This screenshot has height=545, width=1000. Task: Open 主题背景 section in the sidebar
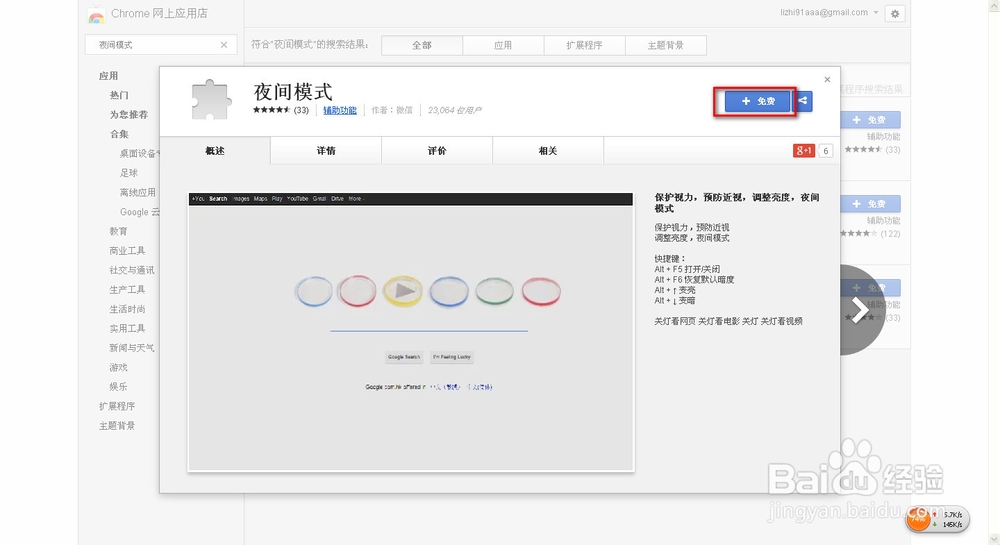coord(117,426)
